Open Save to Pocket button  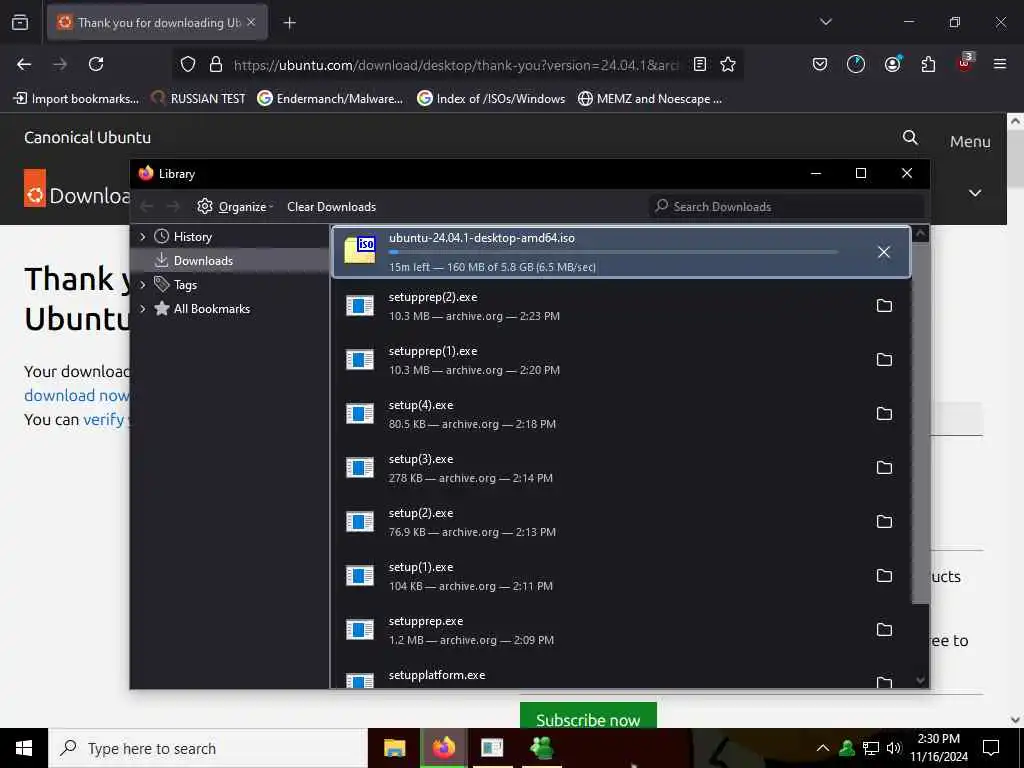tap(820, 64)
